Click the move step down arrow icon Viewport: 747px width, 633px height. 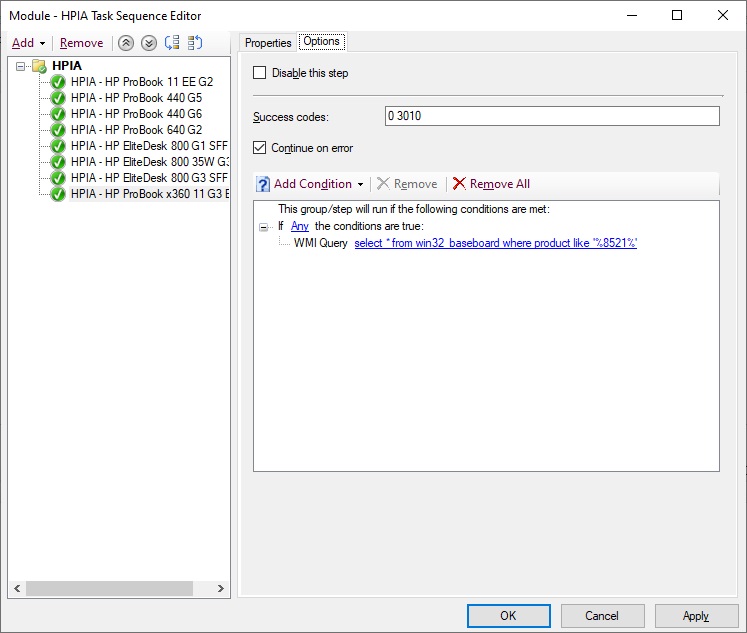coord(148,43)
